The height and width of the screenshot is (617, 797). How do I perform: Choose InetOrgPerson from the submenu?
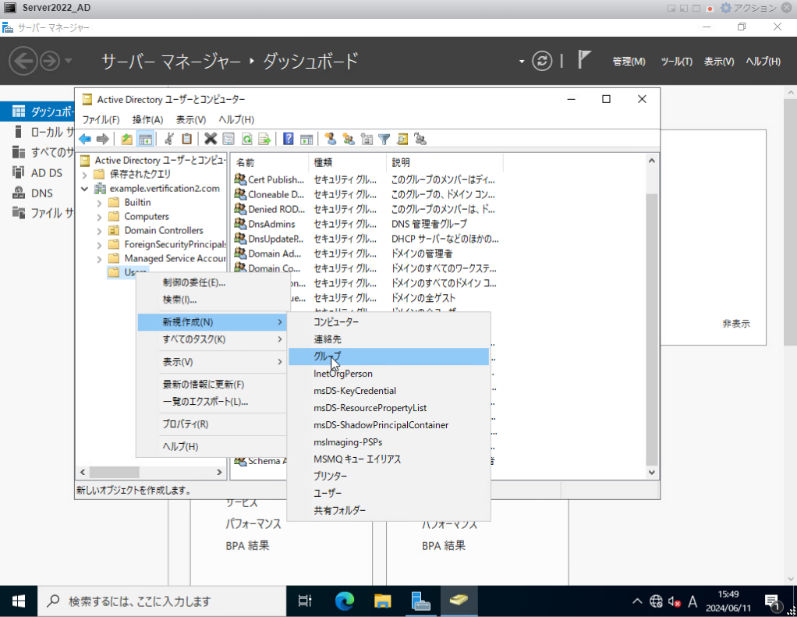tap(389, 374)
